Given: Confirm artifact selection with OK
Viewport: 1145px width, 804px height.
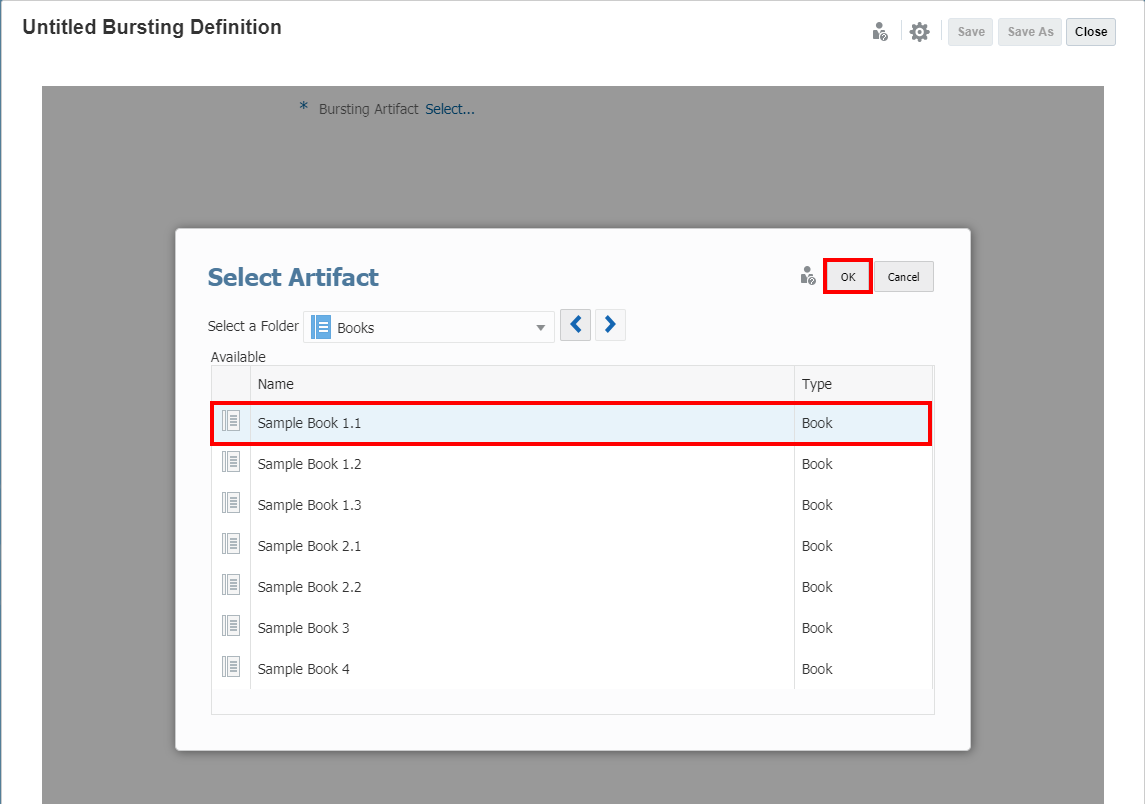Looking at the screenshot, I should (x=848, y=277).
